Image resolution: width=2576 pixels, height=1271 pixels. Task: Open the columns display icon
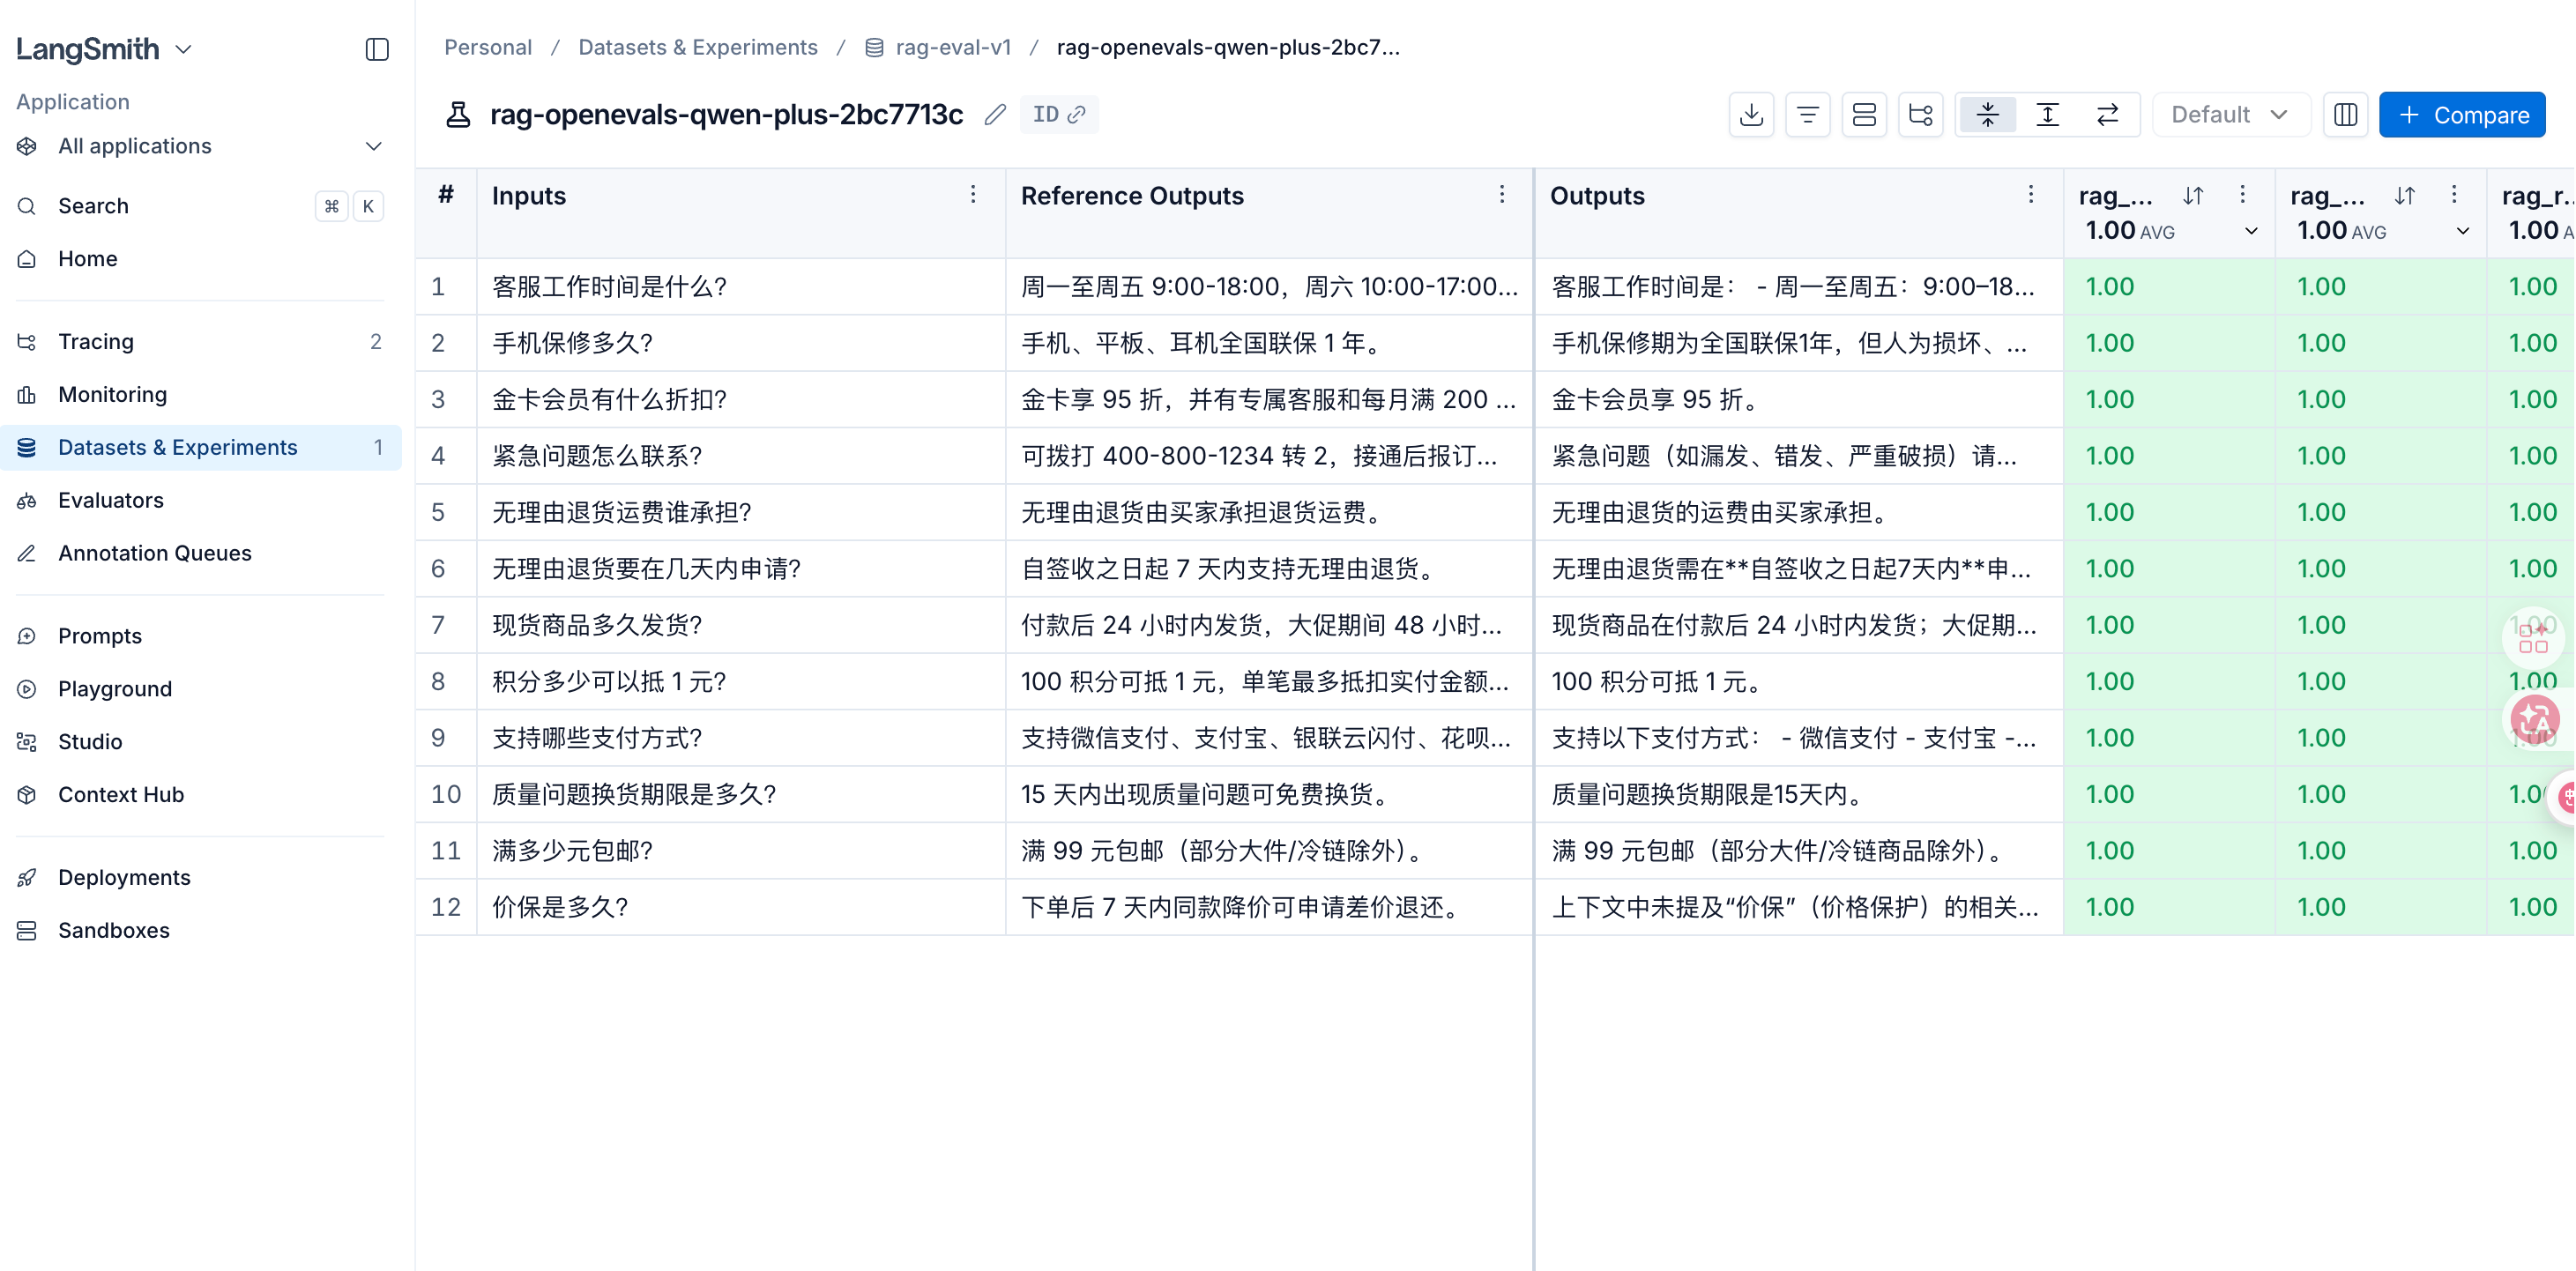2345,115
